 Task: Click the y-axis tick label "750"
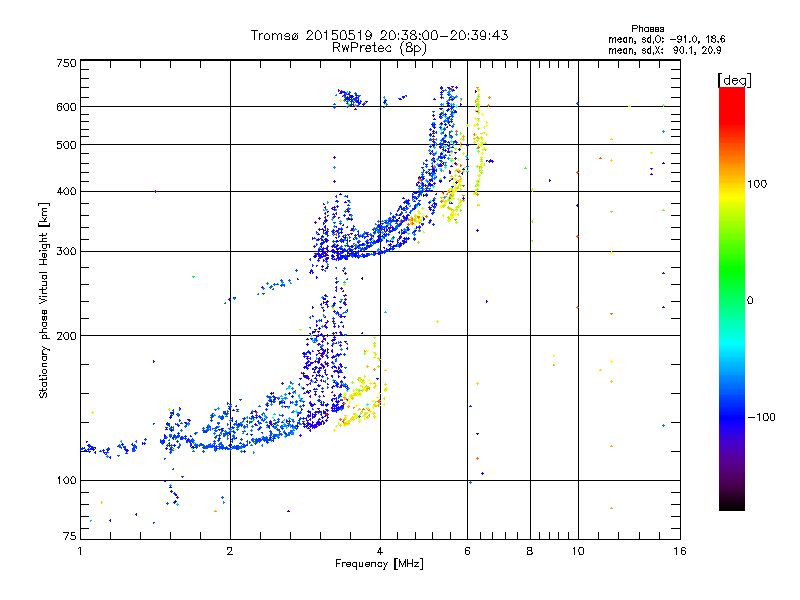click(66, 63)
